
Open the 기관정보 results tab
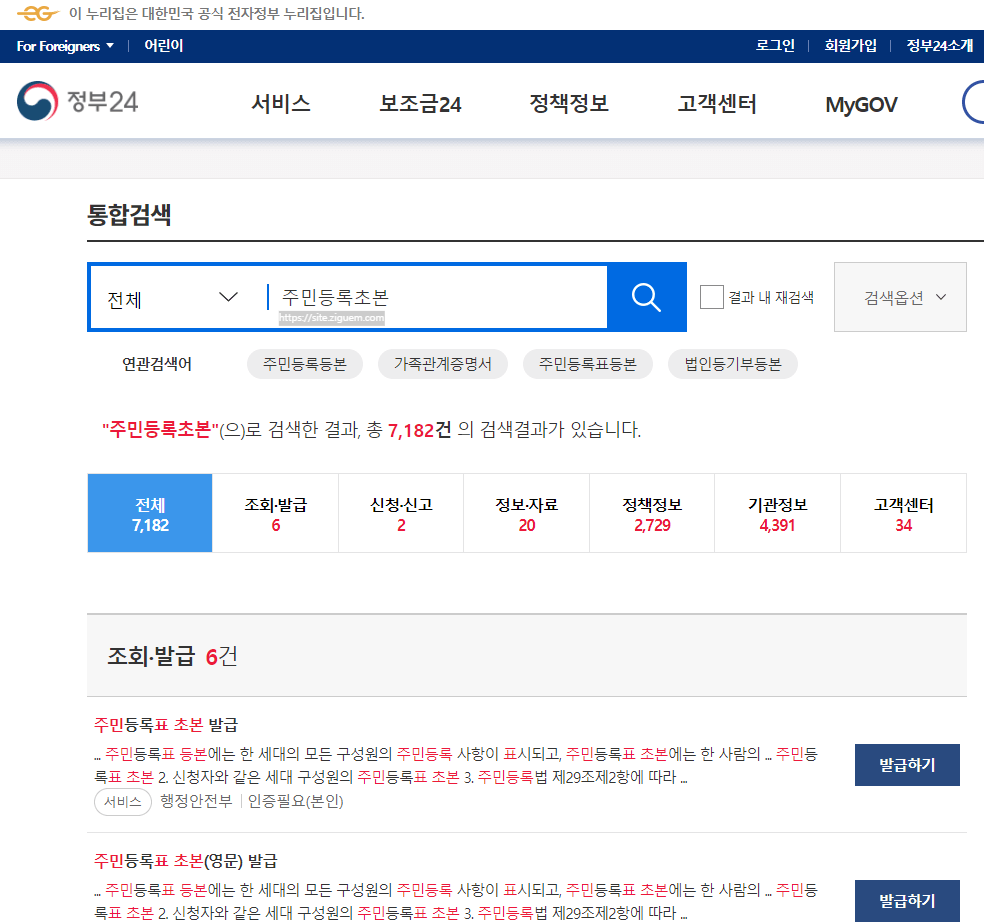777,512
